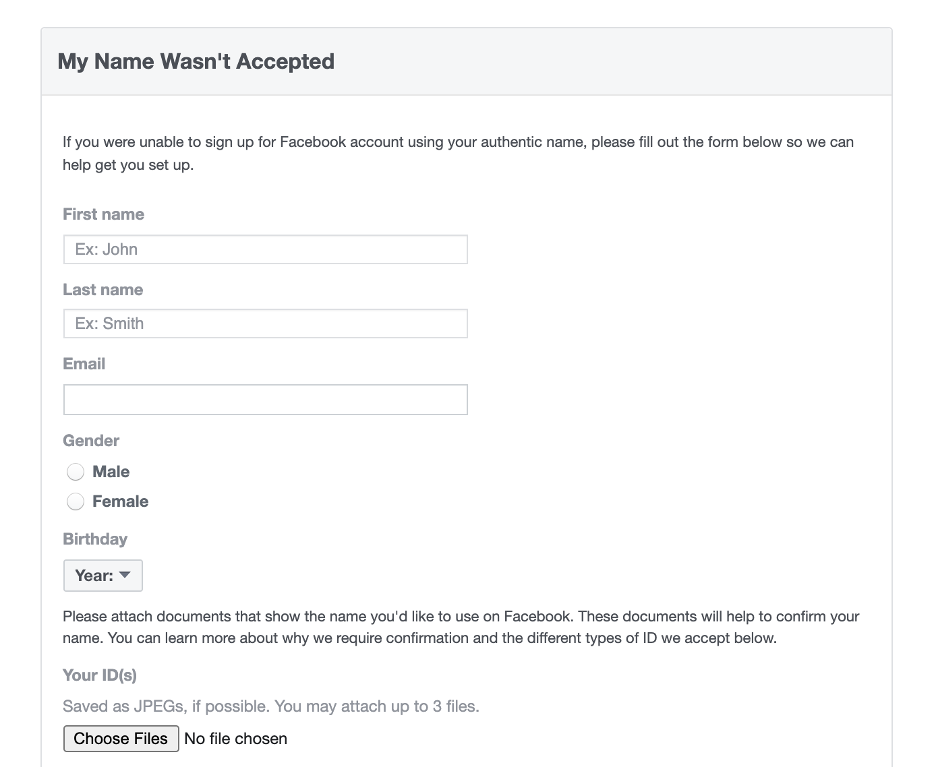Click the First name text field
Viewport: 936px width, 768px height.
(265, 249)
